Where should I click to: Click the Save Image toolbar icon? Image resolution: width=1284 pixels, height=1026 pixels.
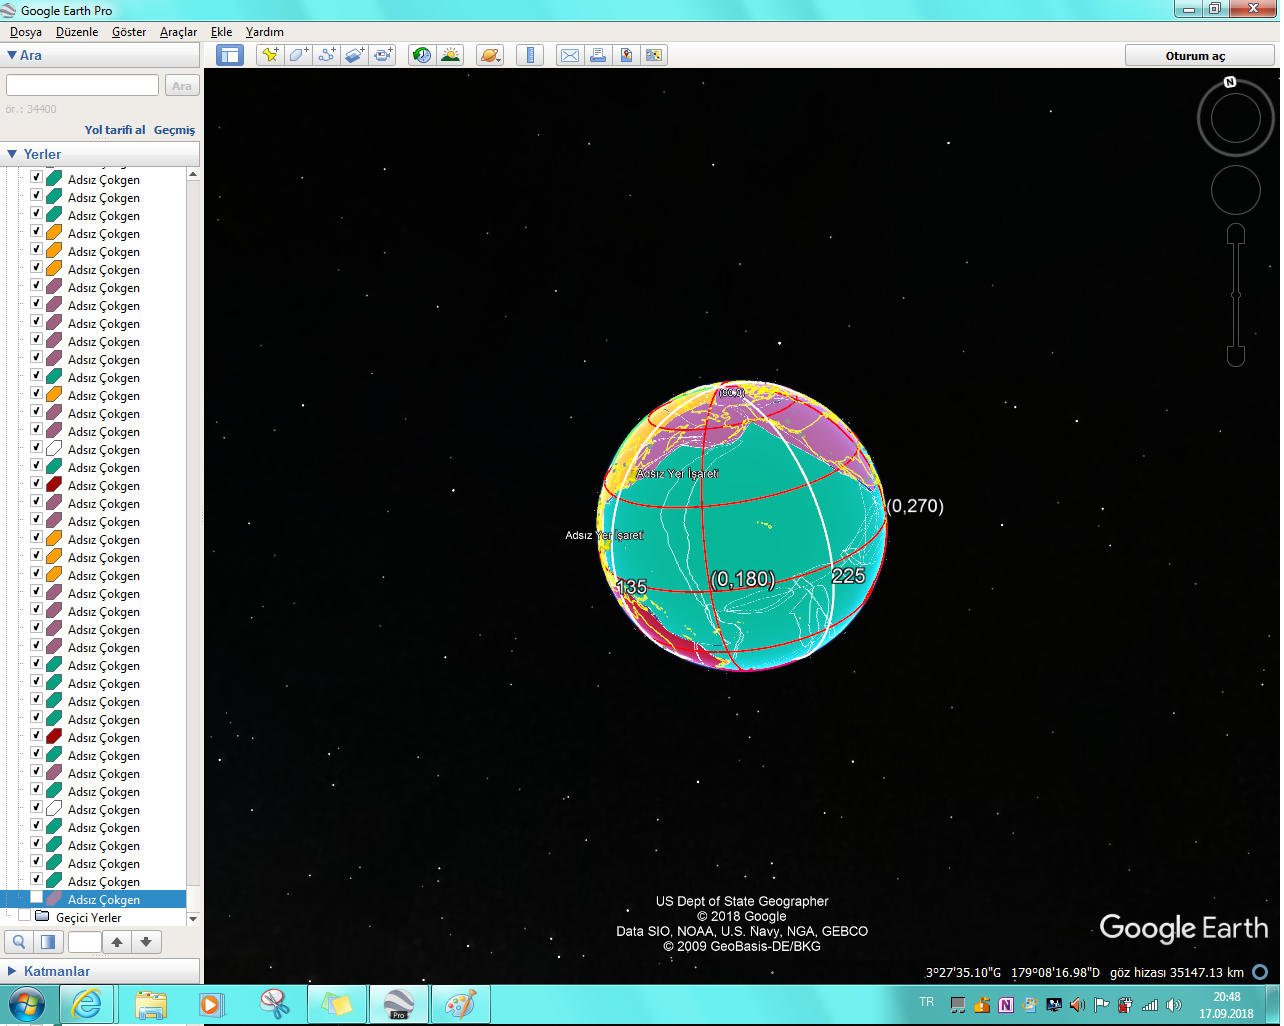[x=626, y=55]
